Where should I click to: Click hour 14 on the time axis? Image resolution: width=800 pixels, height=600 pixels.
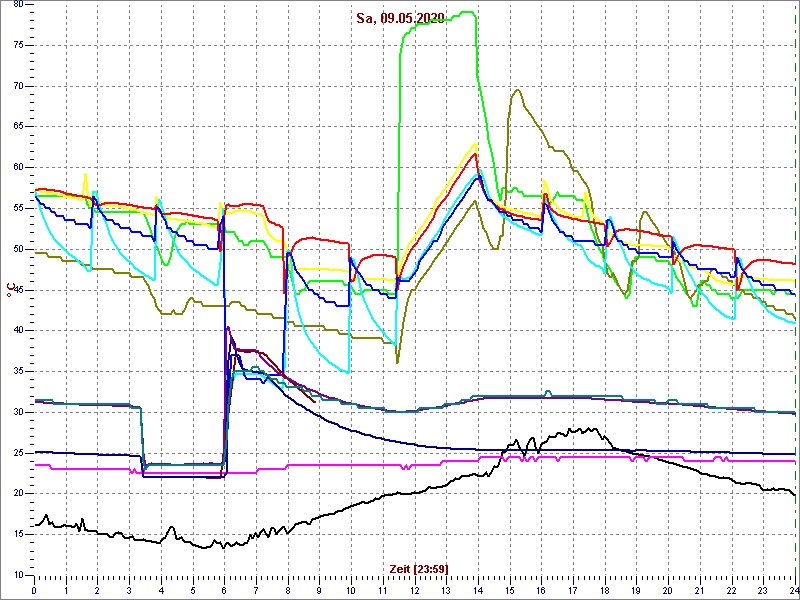click(x=478, y=589)
